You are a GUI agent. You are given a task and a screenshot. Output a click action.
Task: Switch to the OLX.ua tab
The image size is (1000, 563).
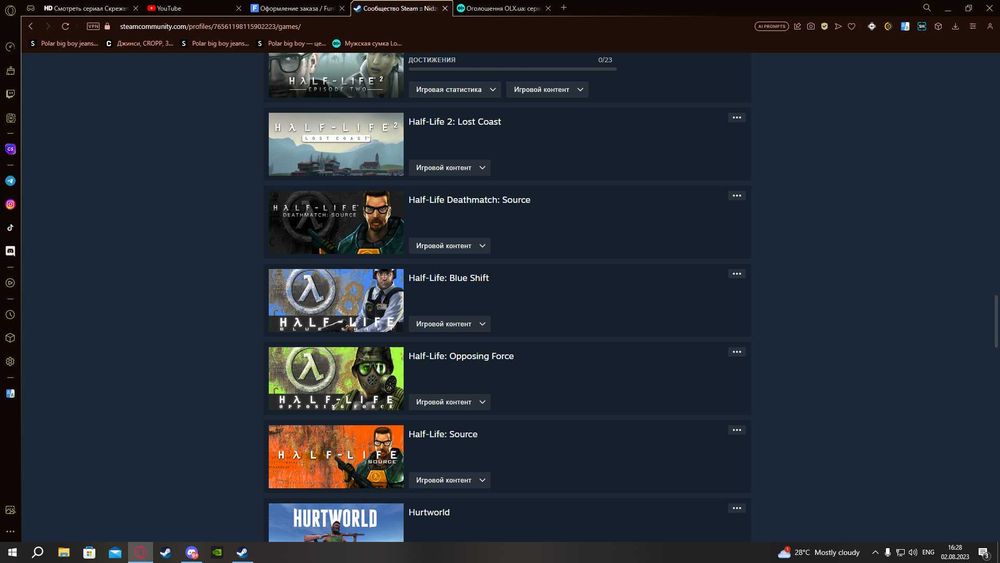(x=503, y=8)
